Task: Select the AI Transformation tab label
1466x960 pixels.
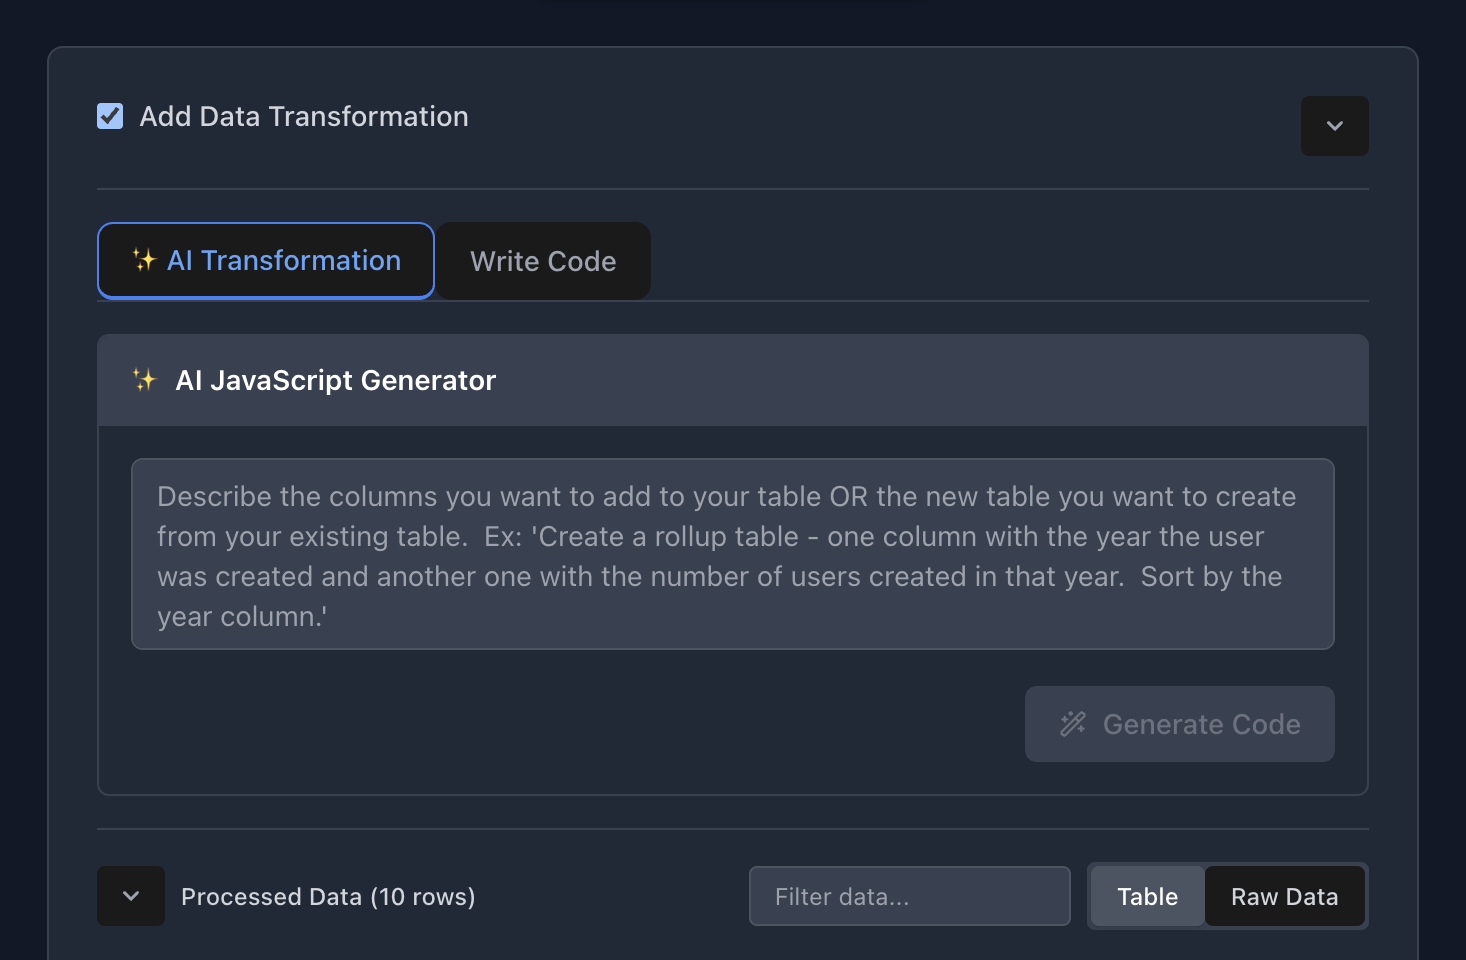Action: coord(284,261)
